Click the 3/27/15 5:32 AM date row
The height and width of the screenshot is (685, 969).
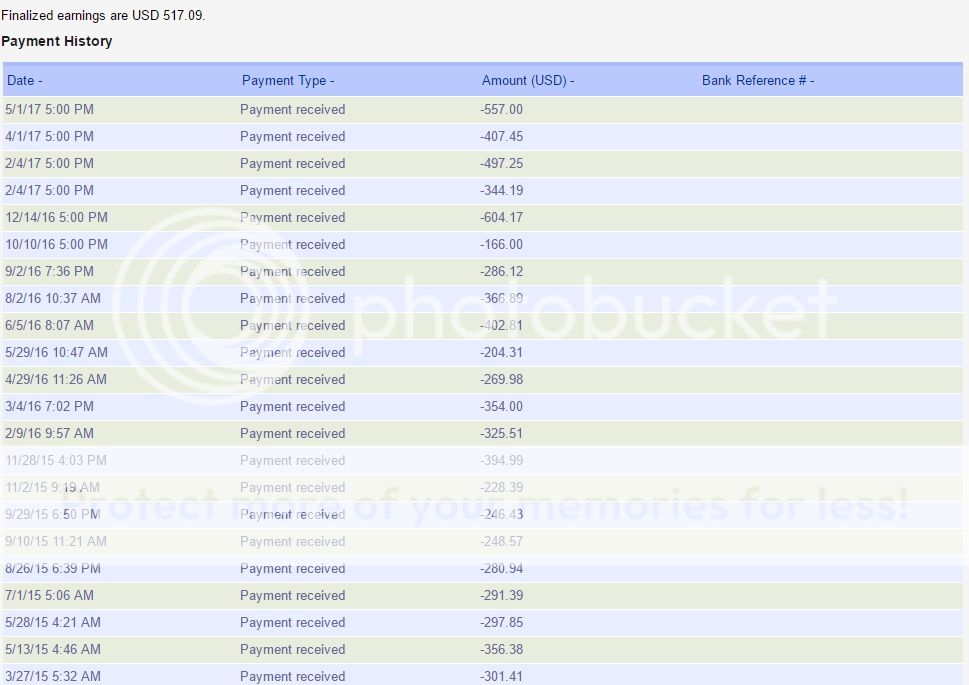[52, 676]
